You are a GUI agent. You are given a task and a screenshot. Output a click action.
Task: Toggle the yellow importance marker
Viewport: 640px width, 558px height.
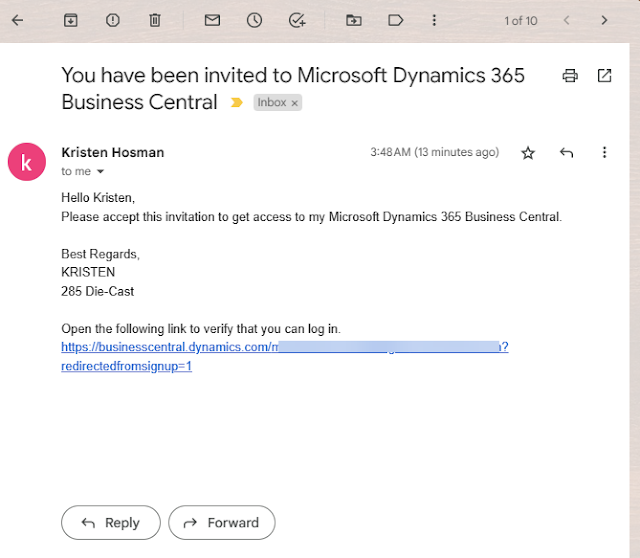pyautogui.click(x=237, y=102)
